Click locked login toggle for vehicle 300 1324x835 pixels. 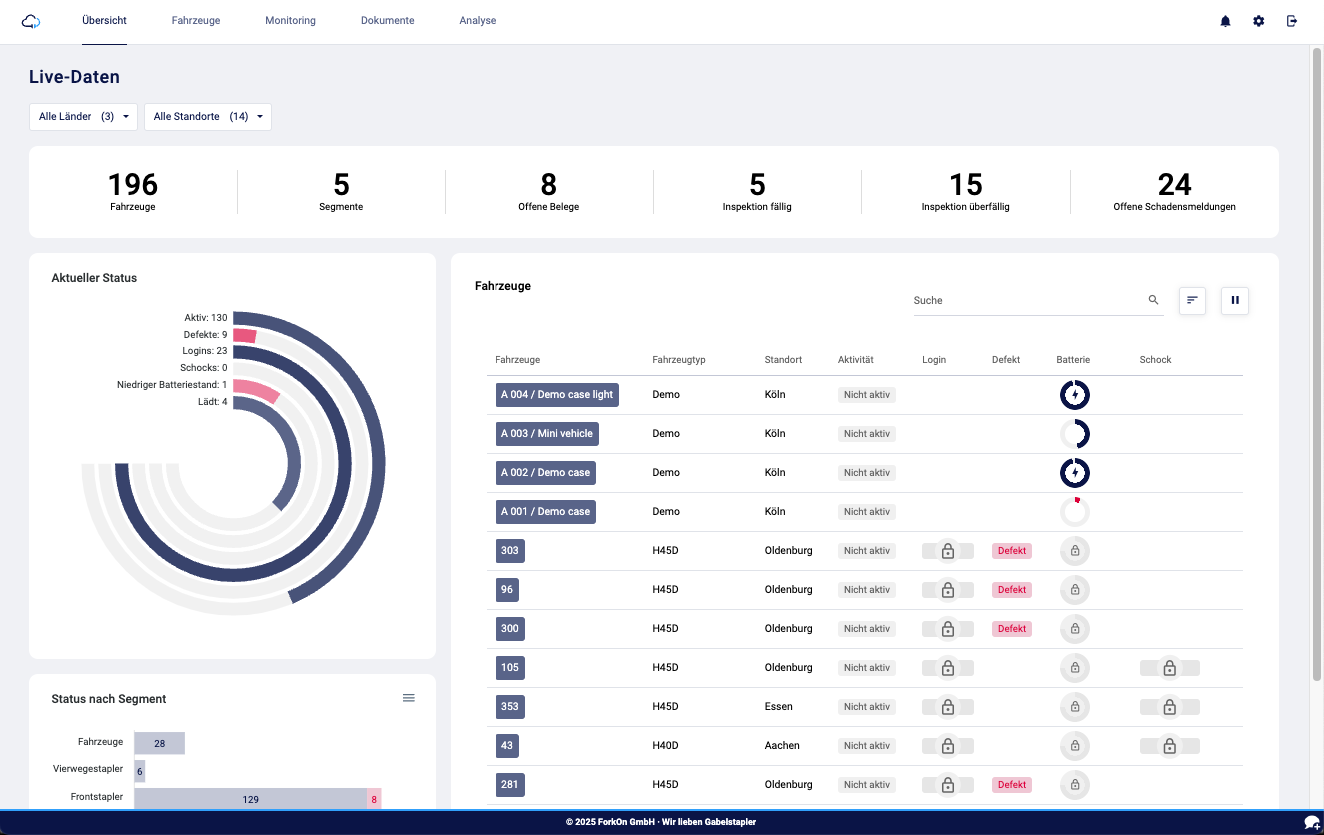click(x=948, y=629)
